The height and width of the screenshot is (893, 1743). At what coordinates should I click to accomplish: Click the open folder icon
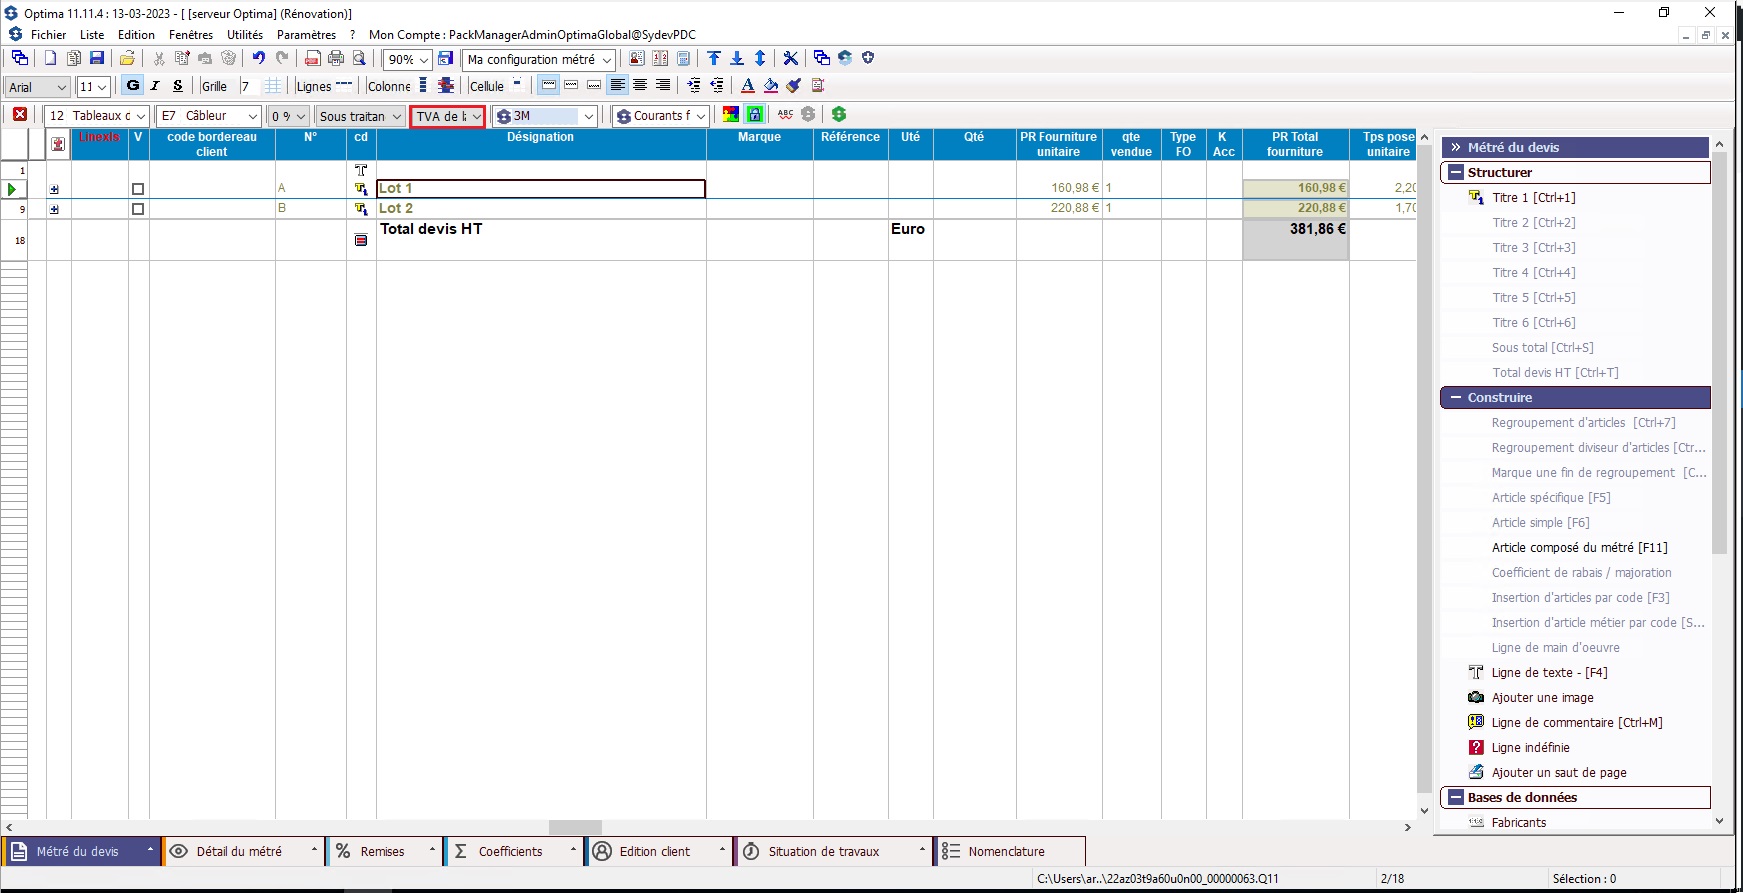(x=127, y=59)
